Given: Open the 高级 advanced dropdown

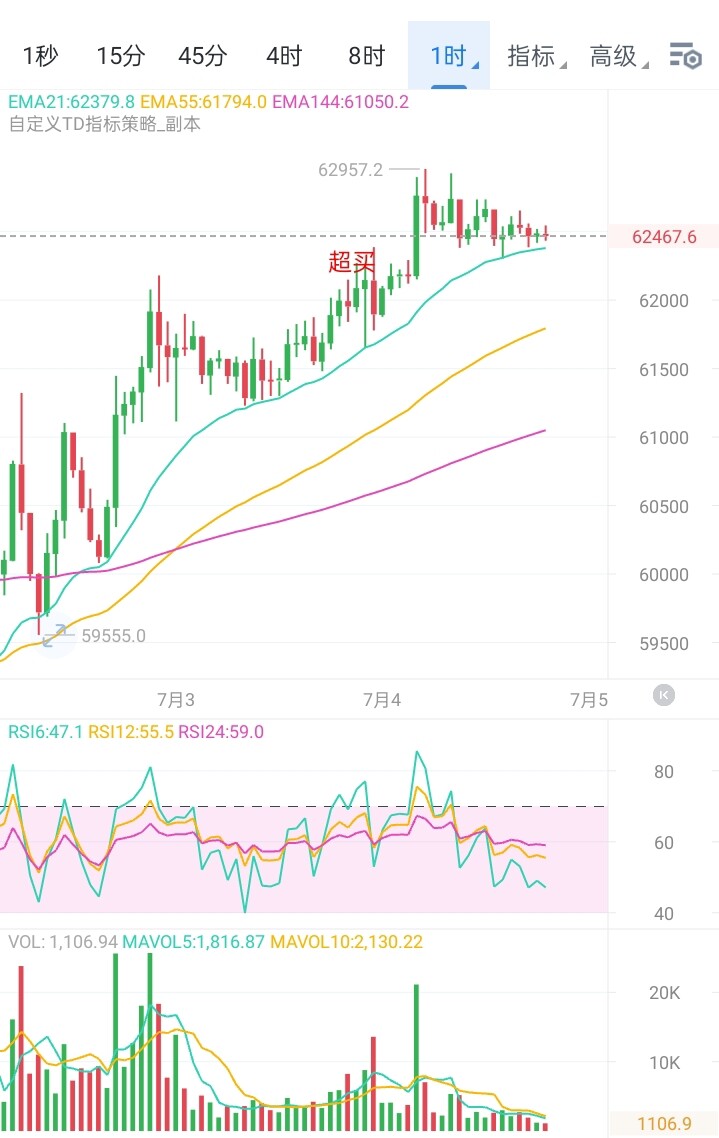Looking at the screenshot, I should coord(618,56).
